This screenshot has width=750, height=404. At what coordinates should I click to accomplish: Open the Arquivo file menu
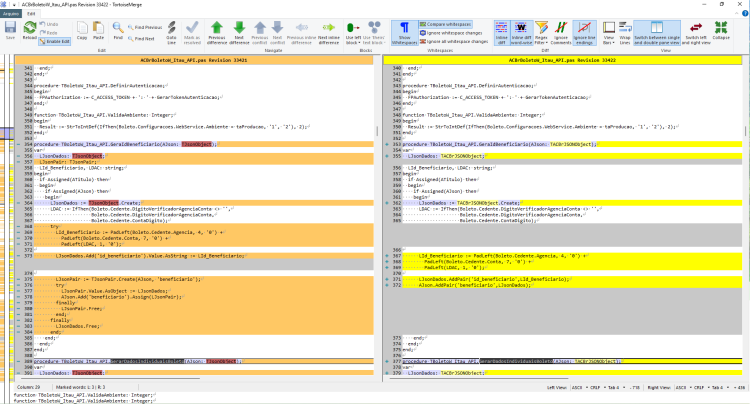pos(11,14)
